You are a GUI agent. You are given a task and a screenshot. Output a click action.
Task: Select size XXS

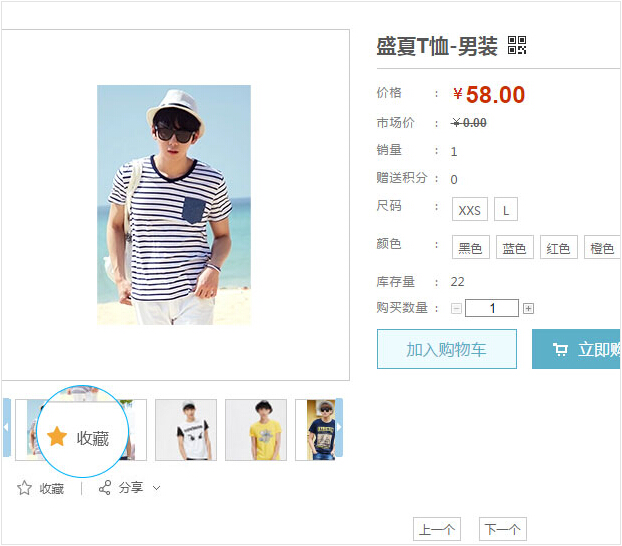click(x=470, y=210)
